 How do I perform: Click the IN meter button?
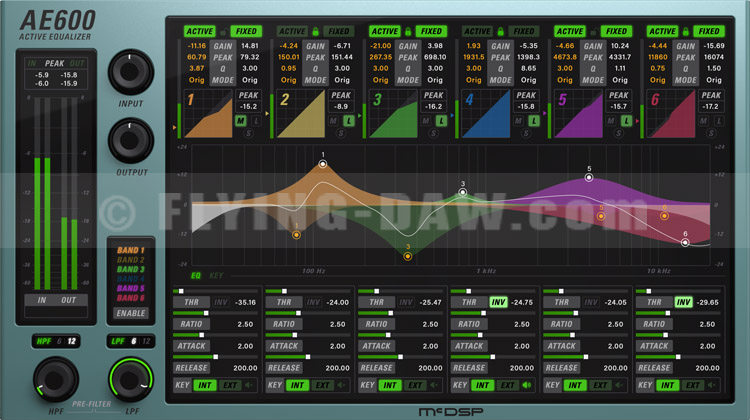[x=42, y=300]
